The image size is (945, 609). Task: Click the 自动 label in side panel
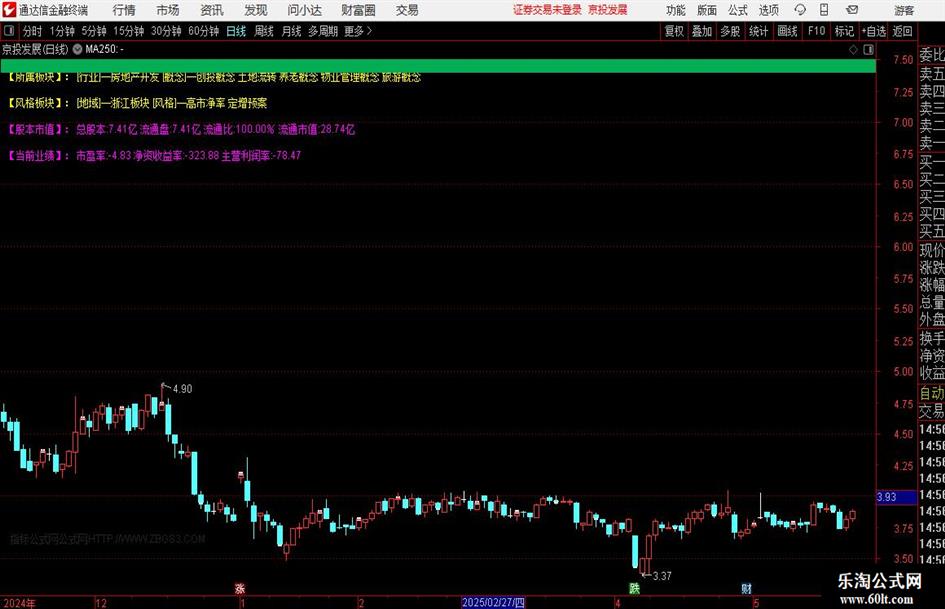pos(932,393)
